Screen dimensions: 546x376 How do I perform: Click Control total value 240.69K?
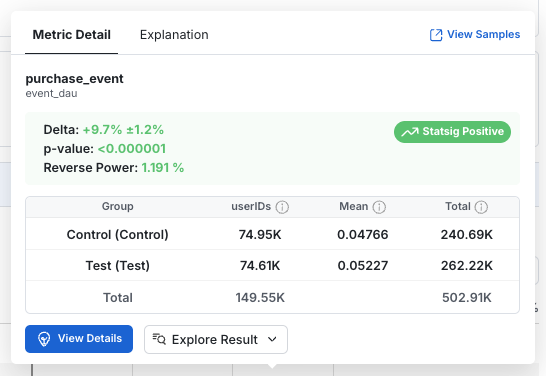point(467,235)
